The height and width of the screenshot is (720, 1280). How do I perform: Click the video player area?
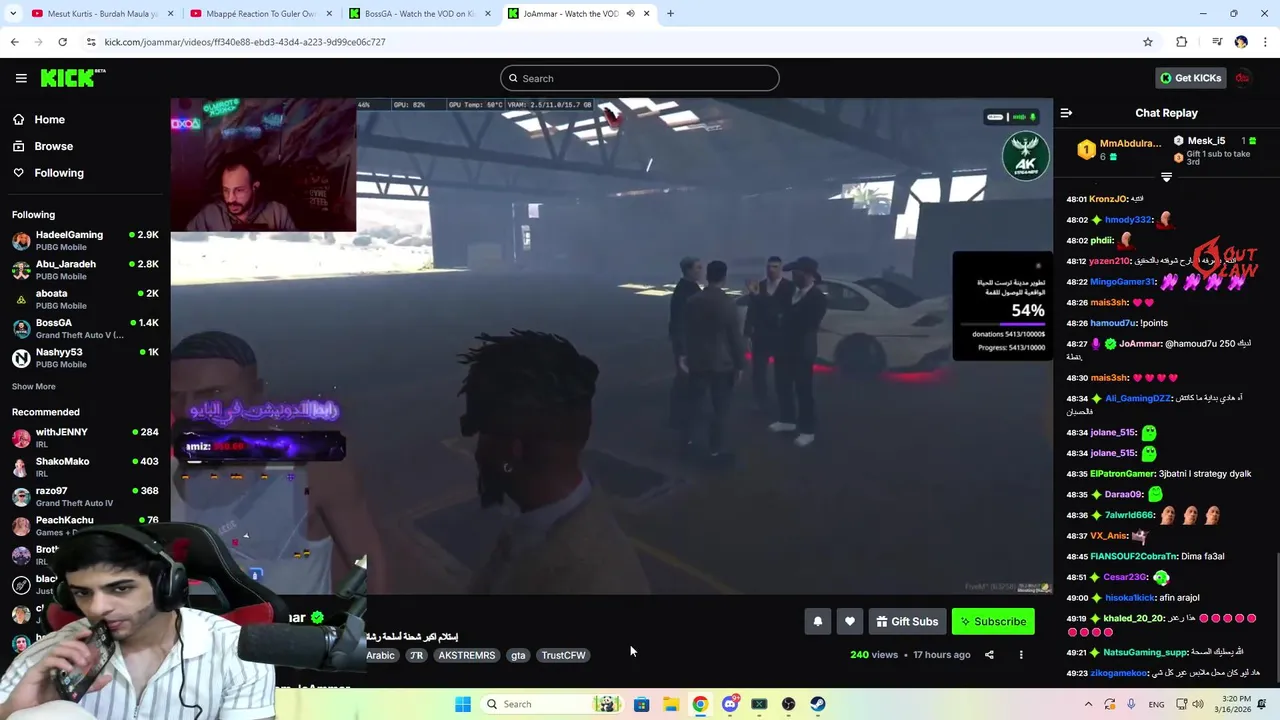pos(611,346)
